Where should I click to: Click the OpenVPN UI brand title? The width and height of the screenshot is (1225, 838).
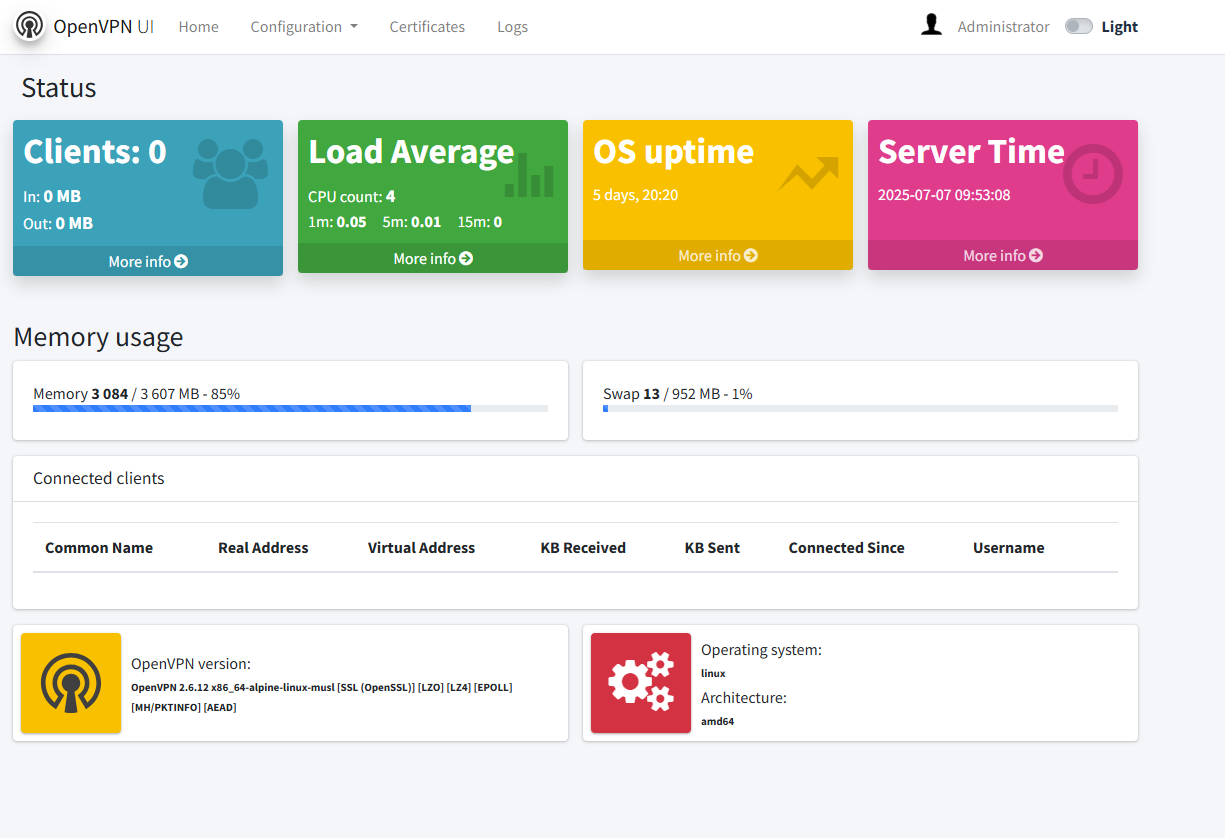104,26
